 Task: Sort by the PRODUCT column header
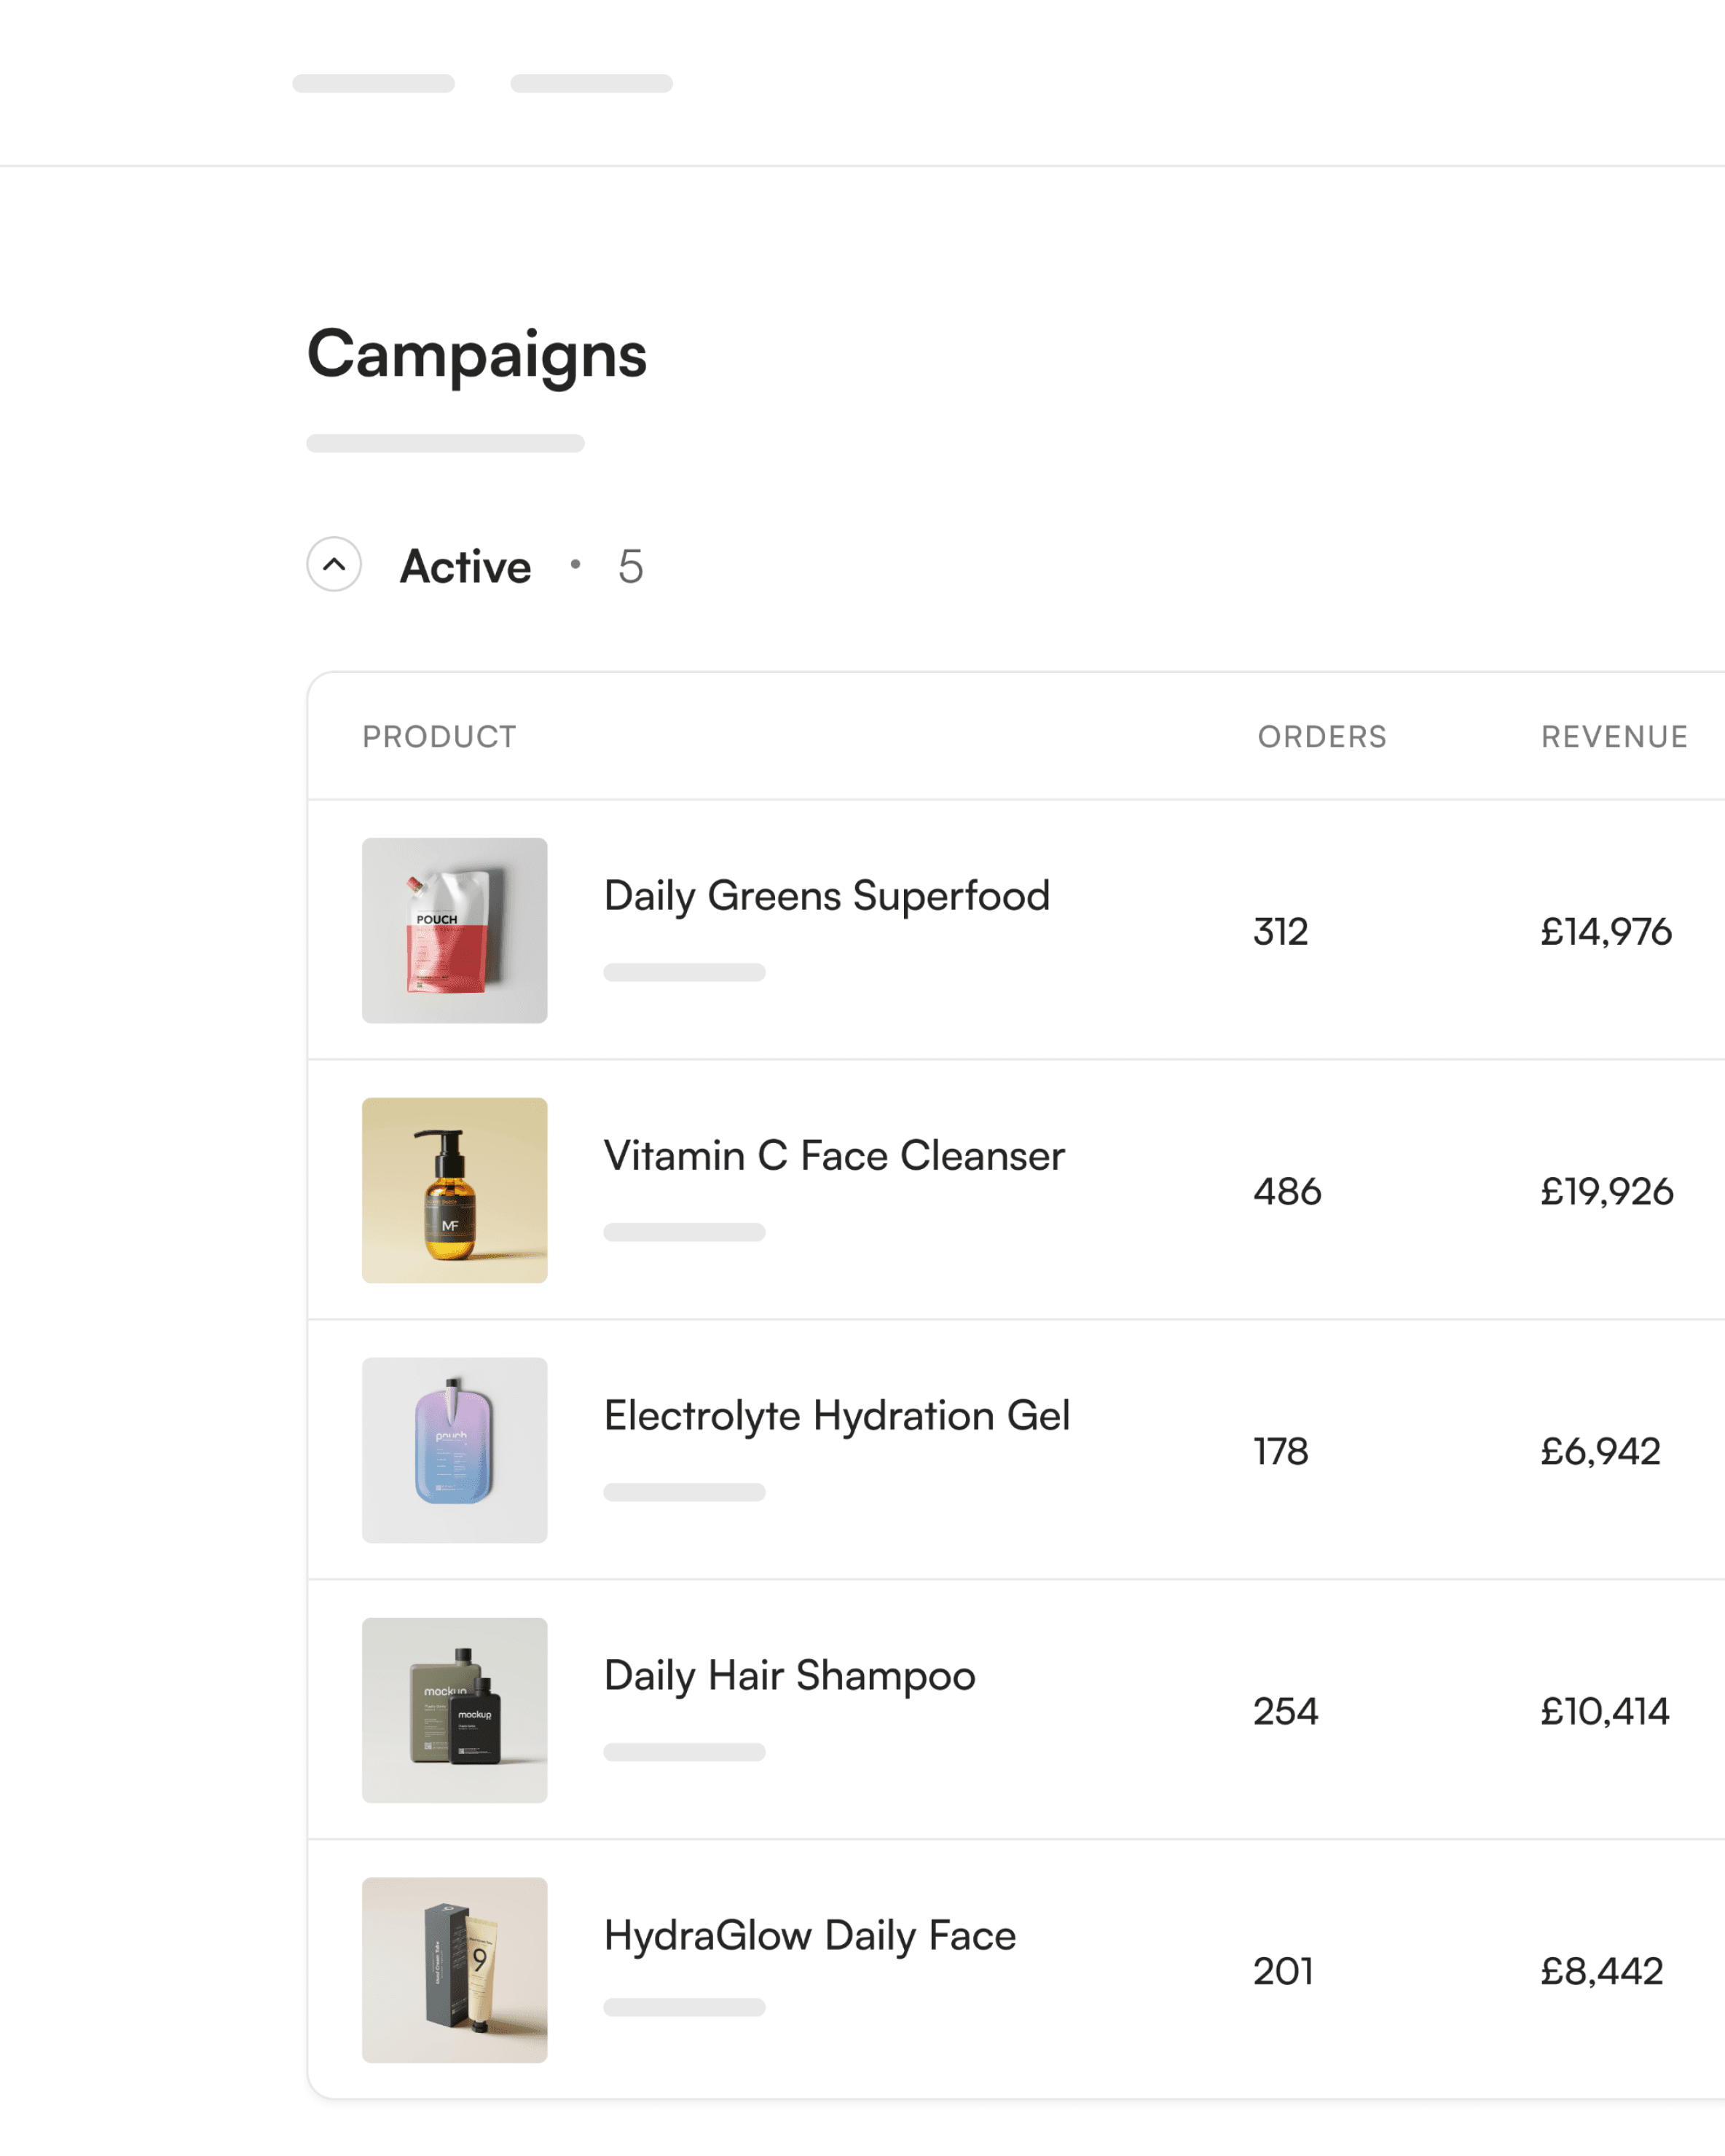coord(439,737)
